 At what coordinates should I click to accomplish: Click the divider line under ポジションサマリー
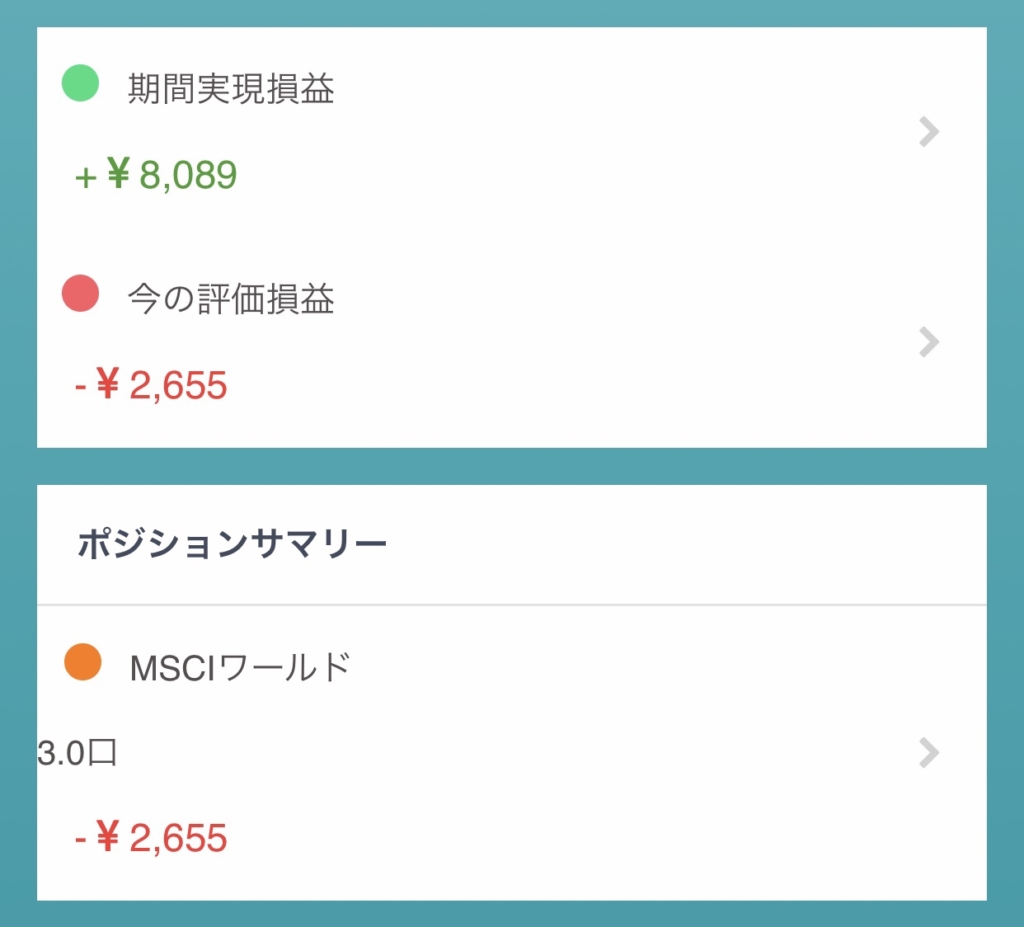pyautogui.click(x=512, y=605)
